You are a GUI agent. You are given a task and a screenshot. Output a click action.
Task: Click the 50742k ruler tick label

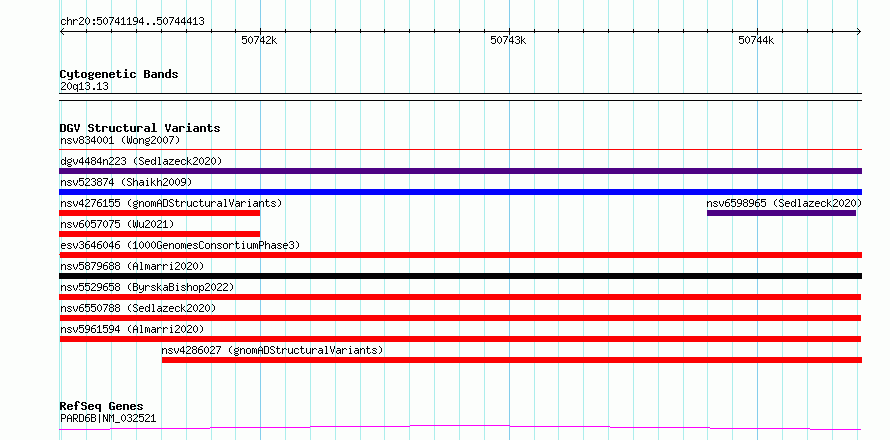[259, 40]
